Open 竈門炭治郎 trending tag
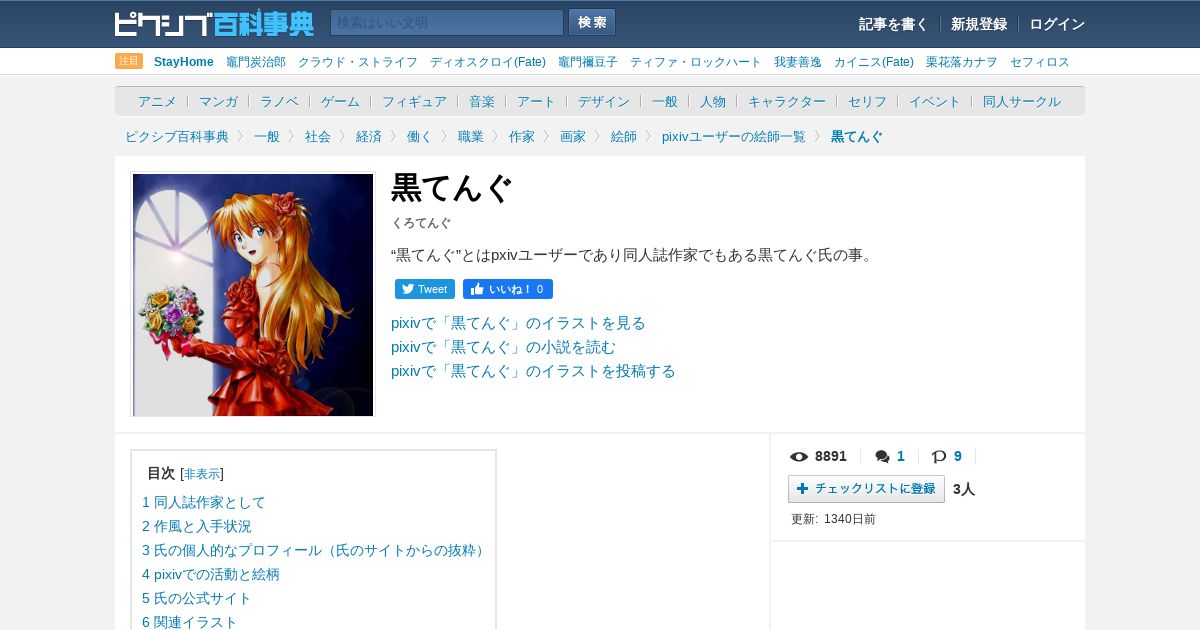The image size is (1200, 630). point(256,62)
